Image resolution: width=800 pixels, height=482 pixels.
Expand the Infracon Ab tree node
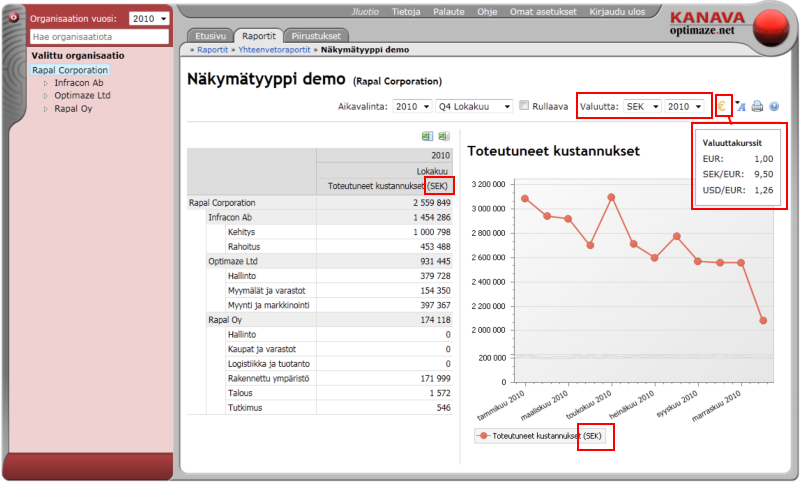click(45, 83)
